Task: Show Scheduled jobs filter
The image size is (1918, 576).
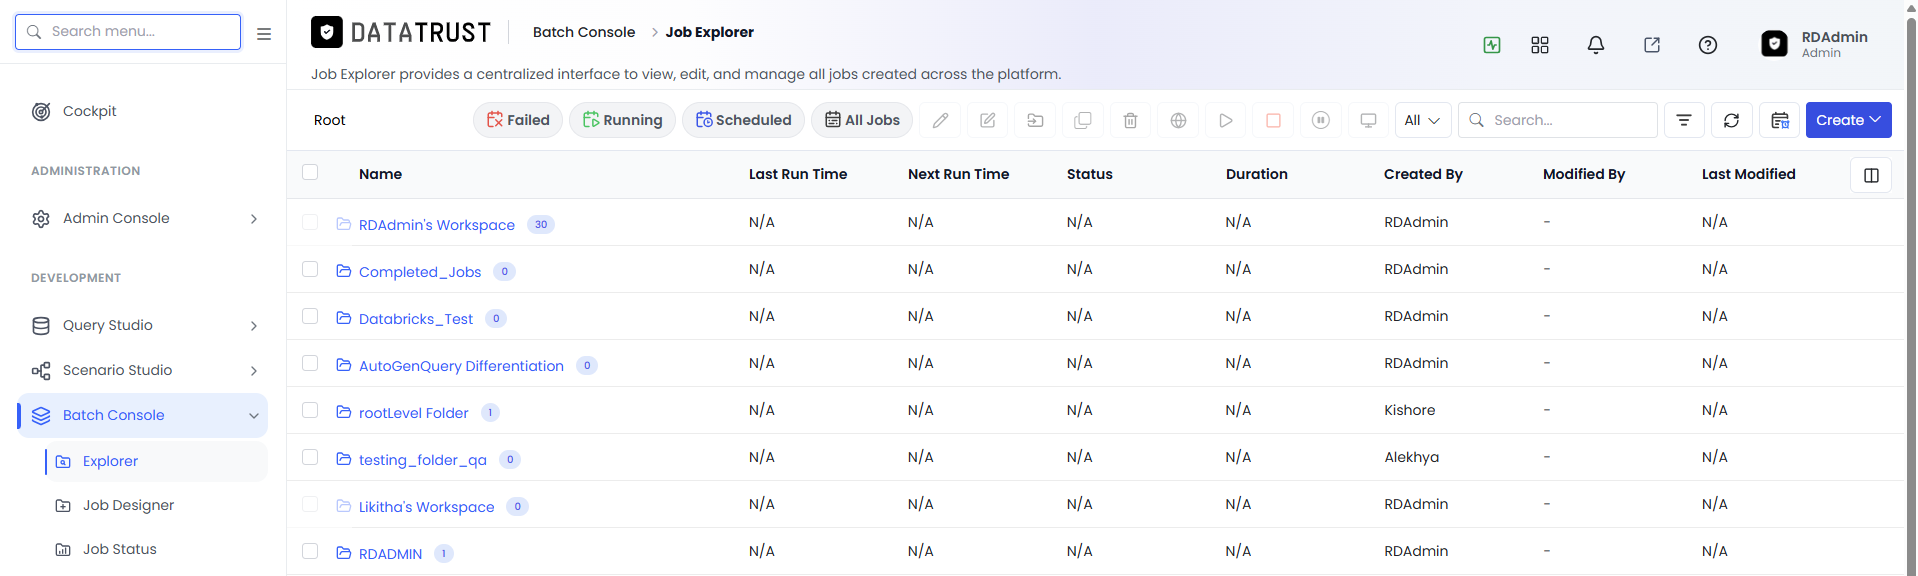Action: [x=743, y=120]
